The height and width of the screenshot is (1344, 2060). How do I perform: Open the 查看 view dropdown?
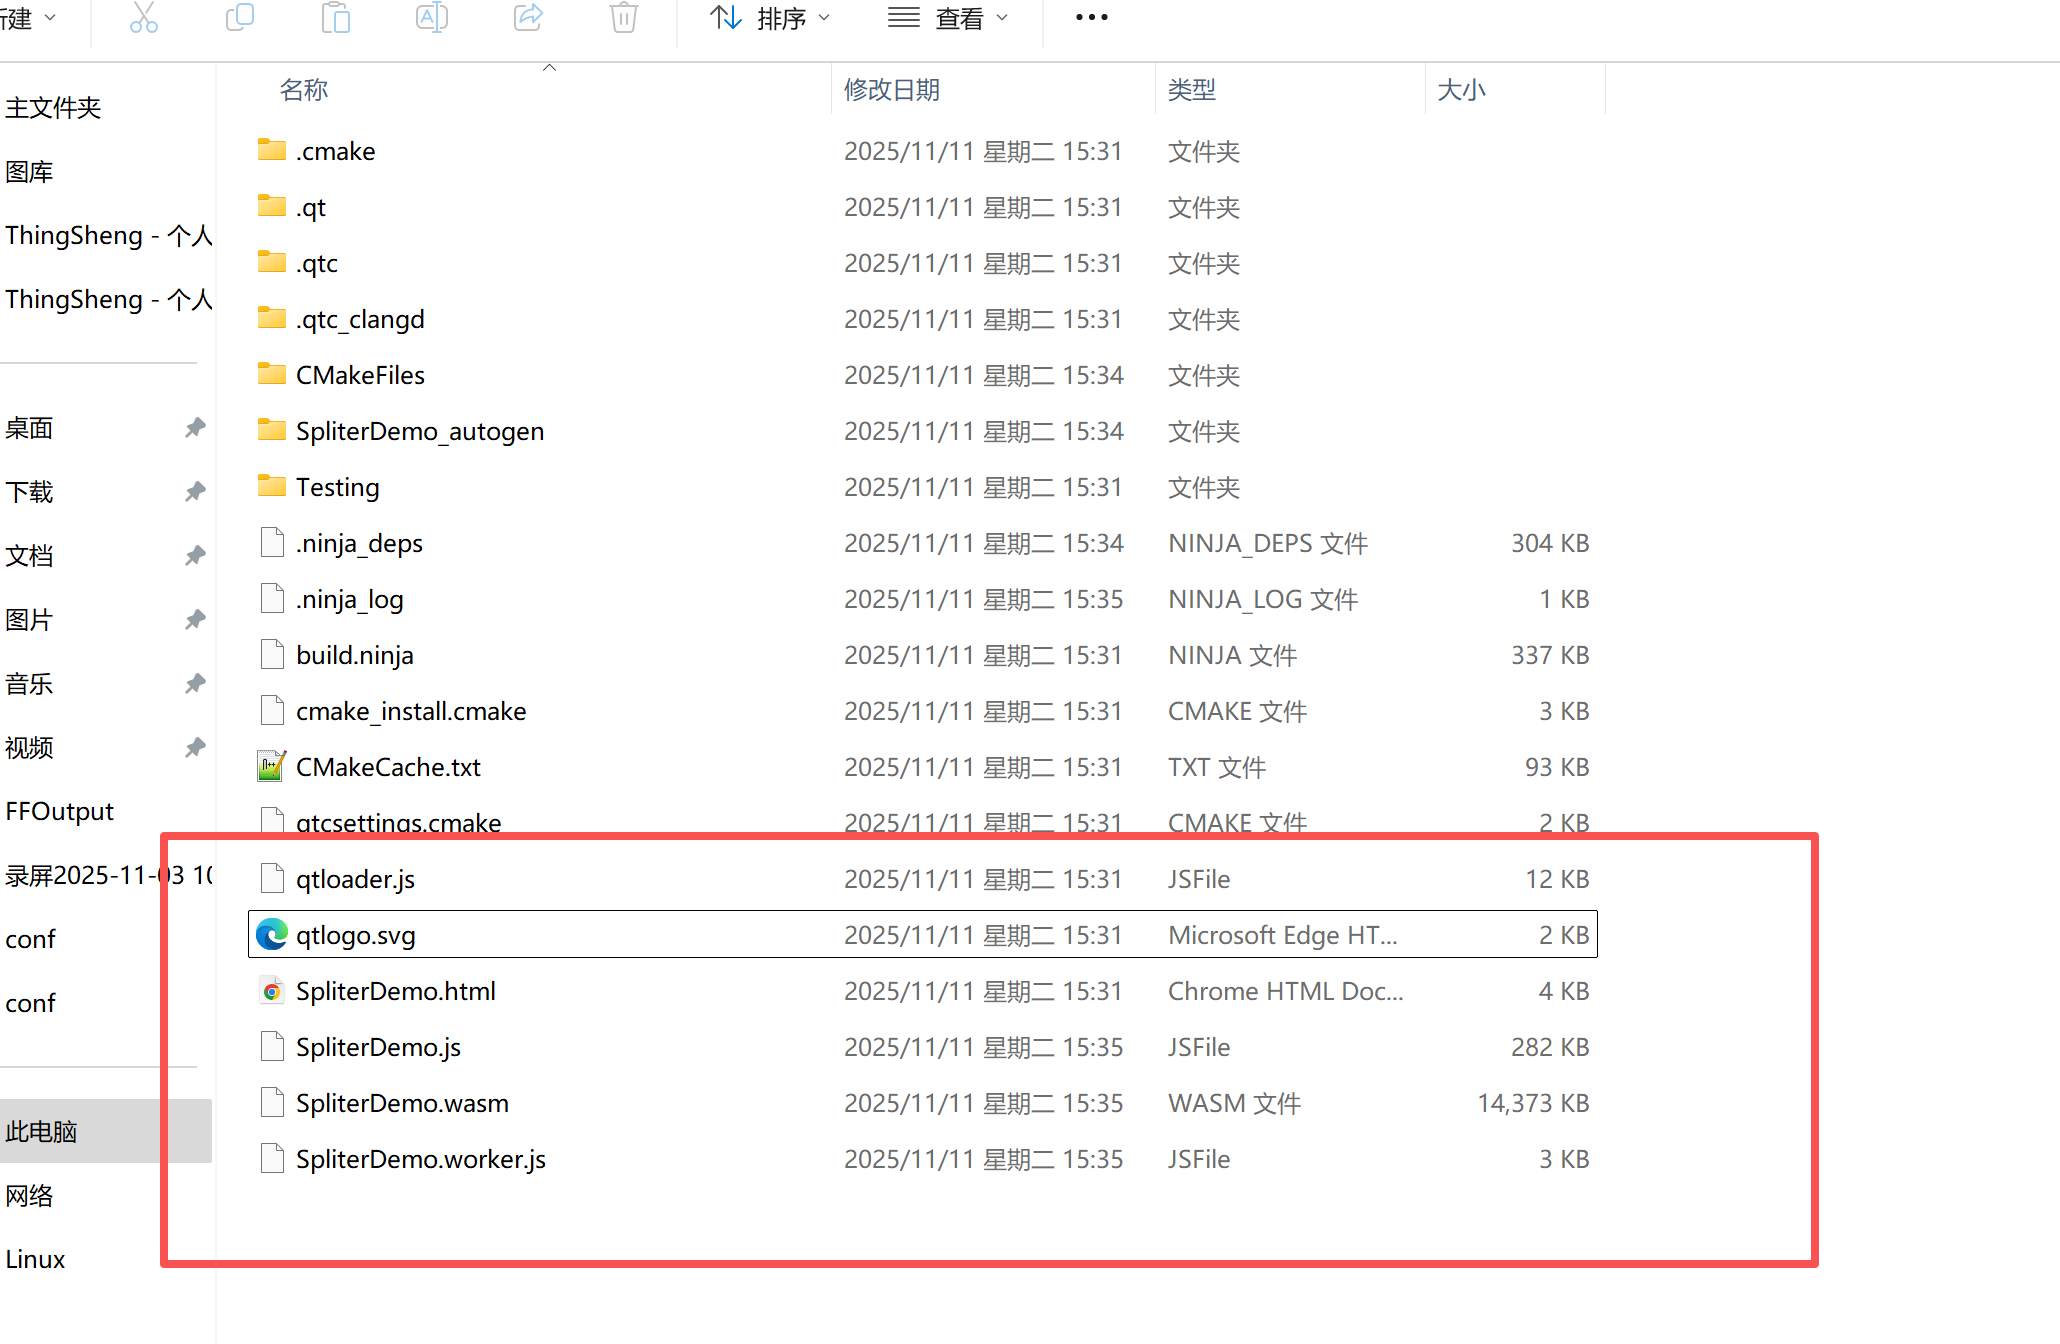click(x=948, y=18)
